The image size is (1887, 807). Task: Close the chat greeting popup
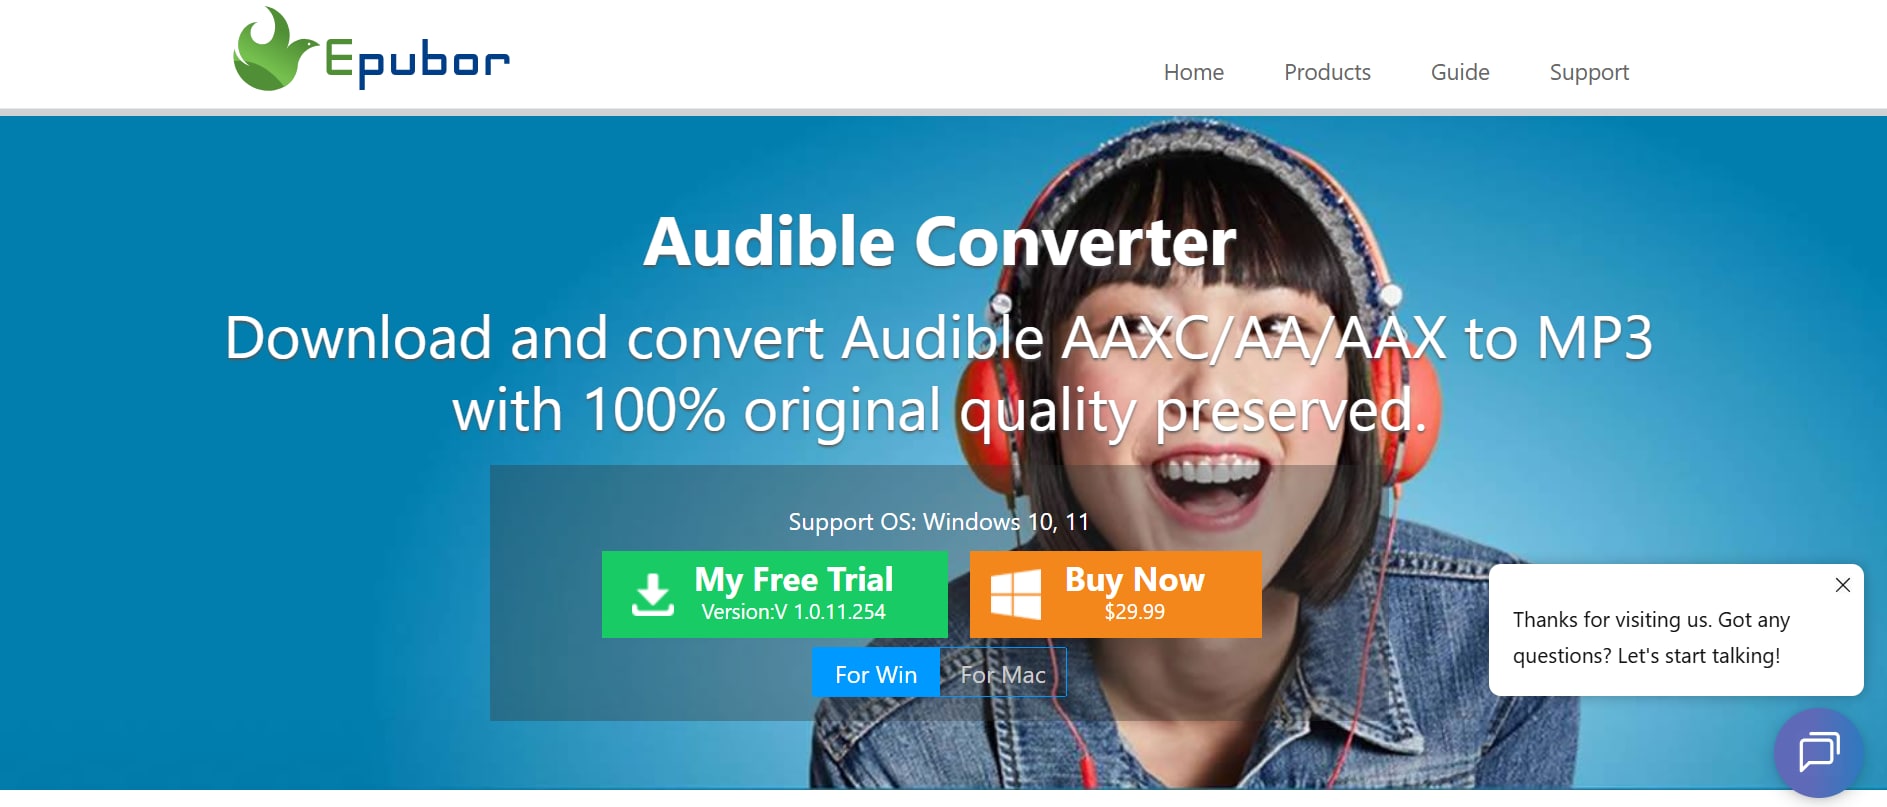pos(1842,585)
